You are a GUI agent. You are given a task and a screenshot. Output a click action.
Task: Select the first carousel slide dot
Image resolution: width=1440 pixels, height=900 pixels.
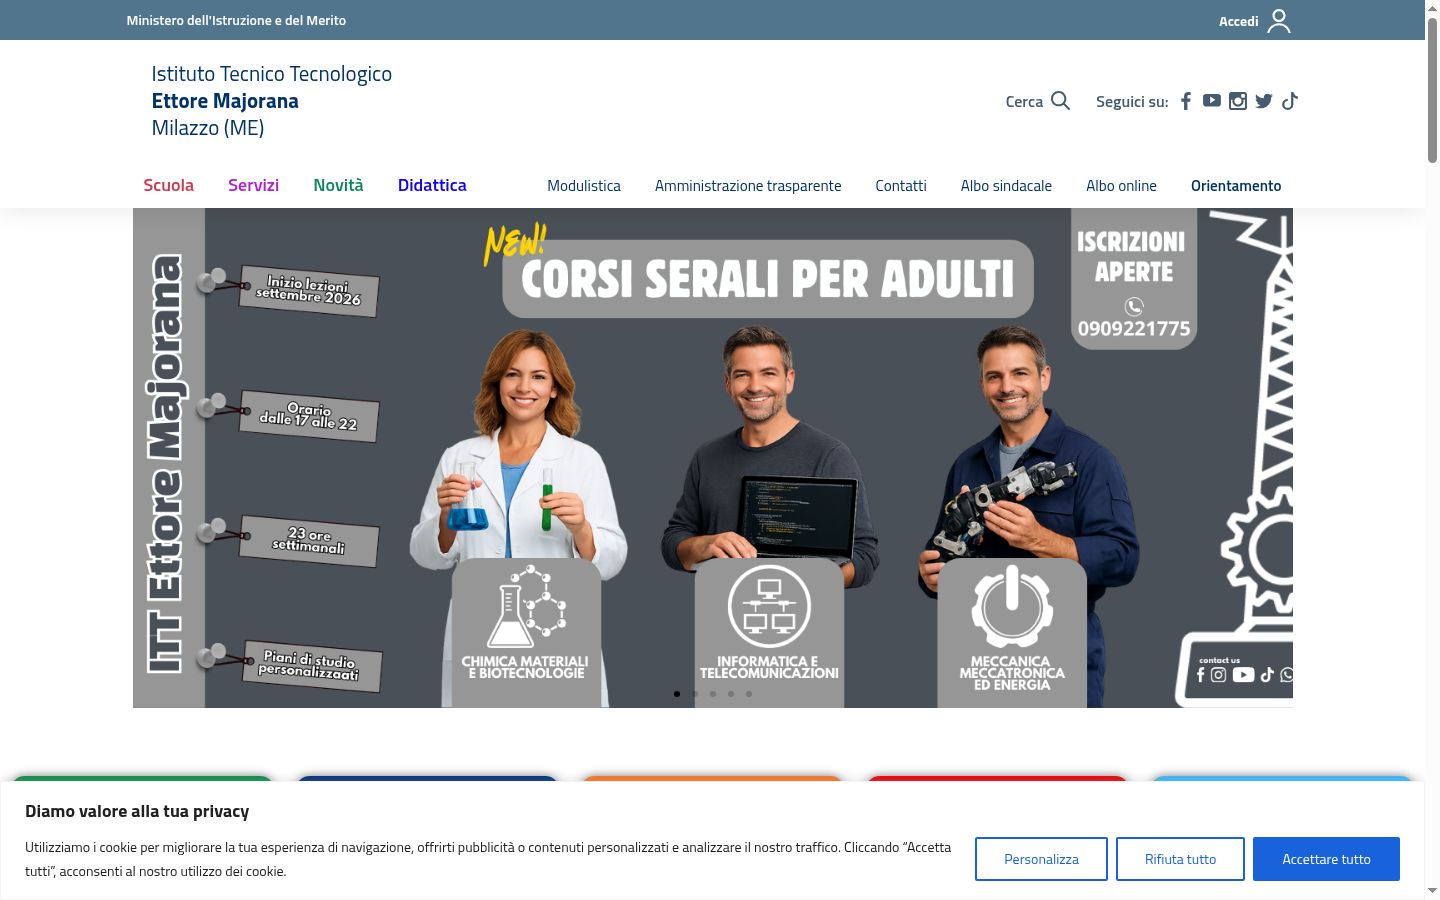click(x=677, y=694)
